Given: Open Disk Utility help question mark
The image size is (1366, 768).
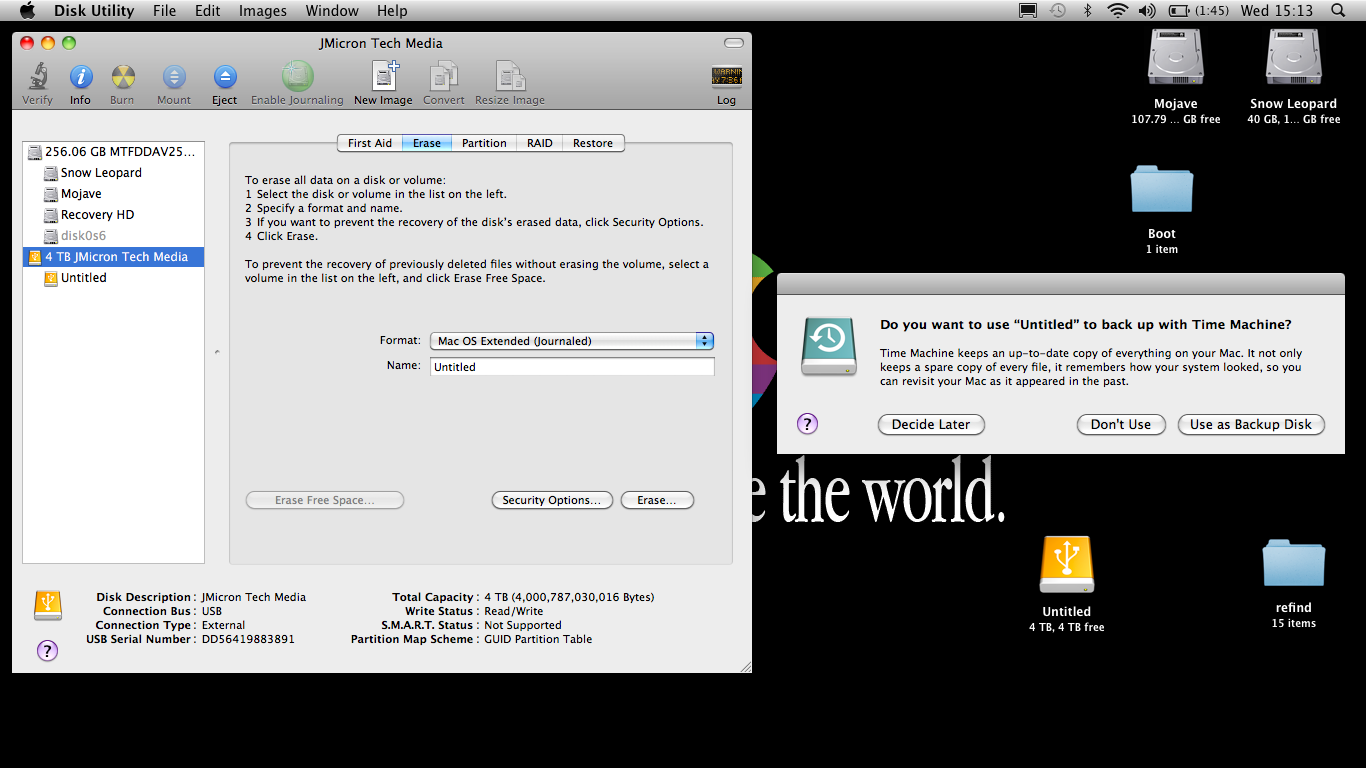Looking at the screenshot, I should [47, 650].
